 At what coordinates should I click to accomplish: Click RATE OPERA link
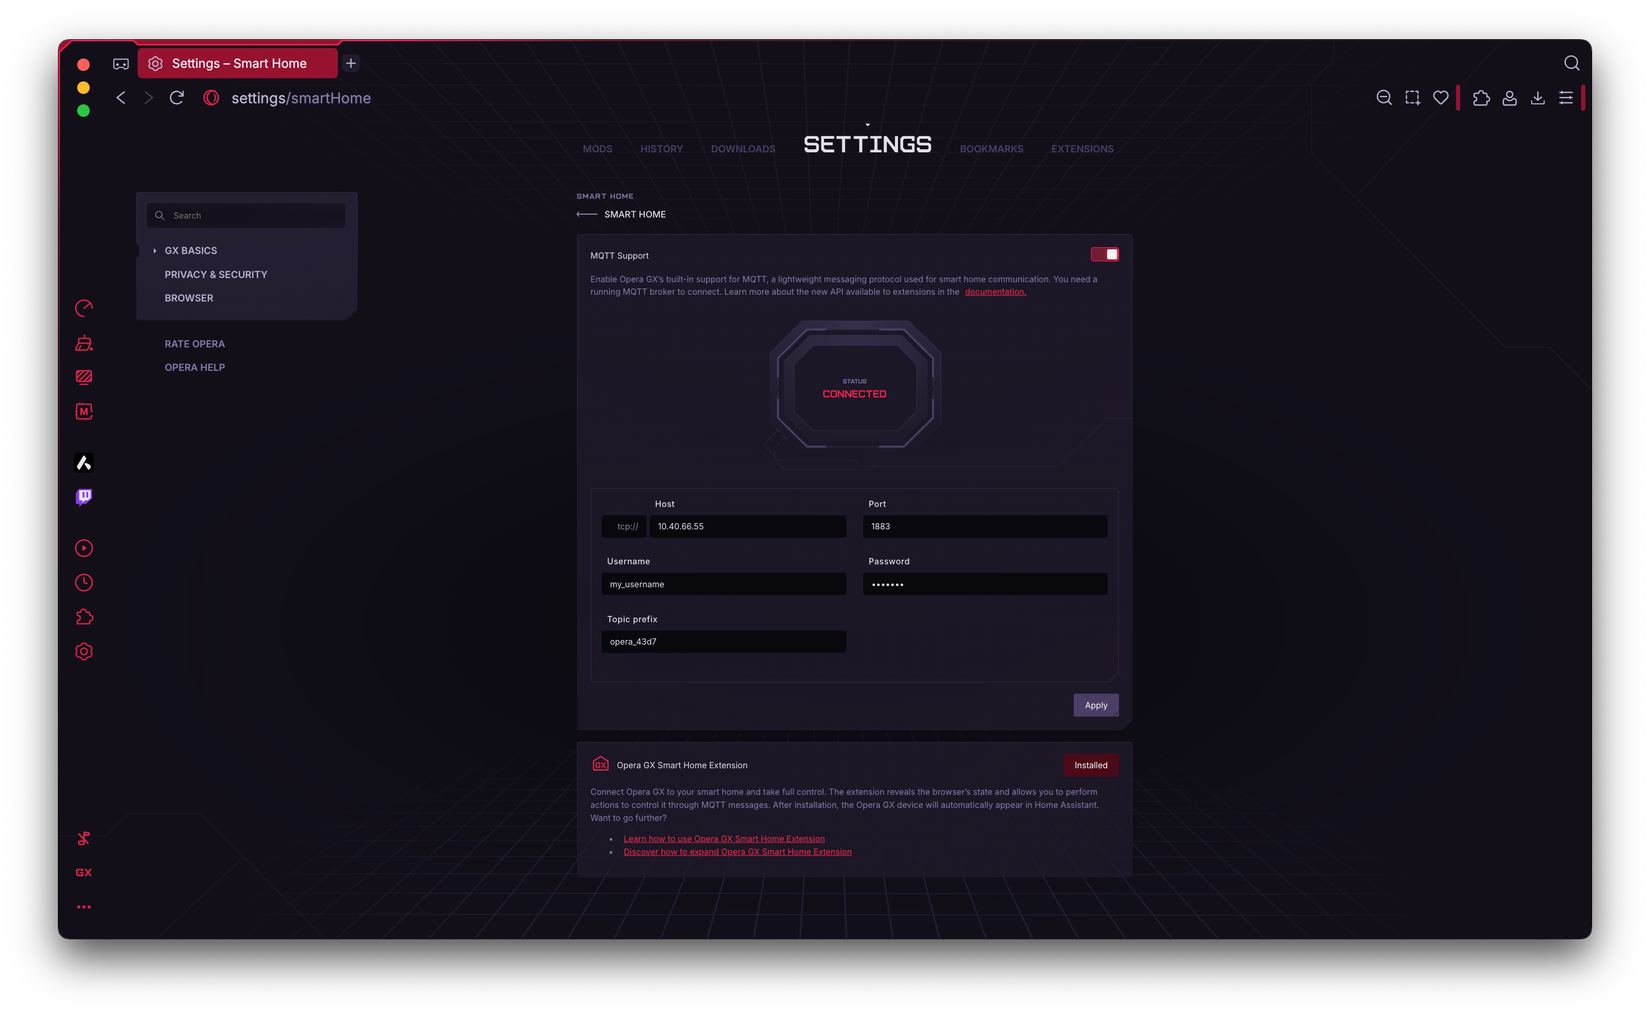pos(195,344)
